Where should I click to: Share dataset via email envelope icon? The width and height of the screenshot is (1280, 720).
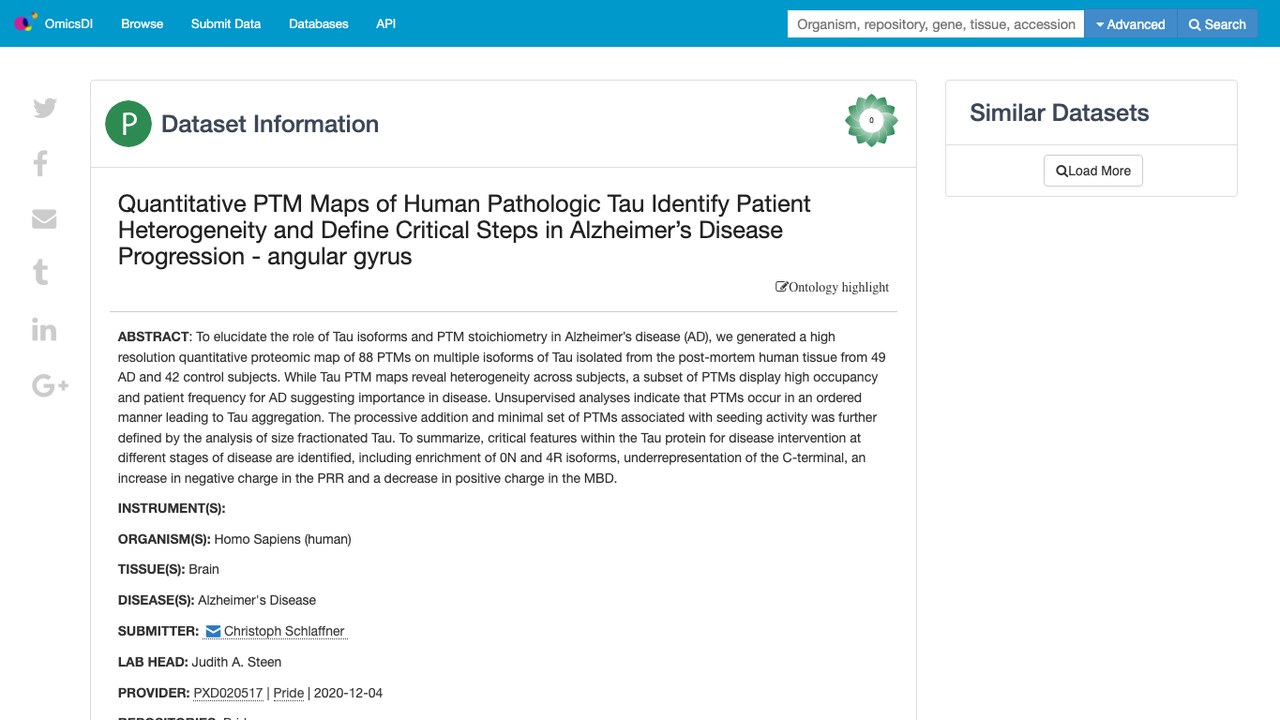coord(44,218)
